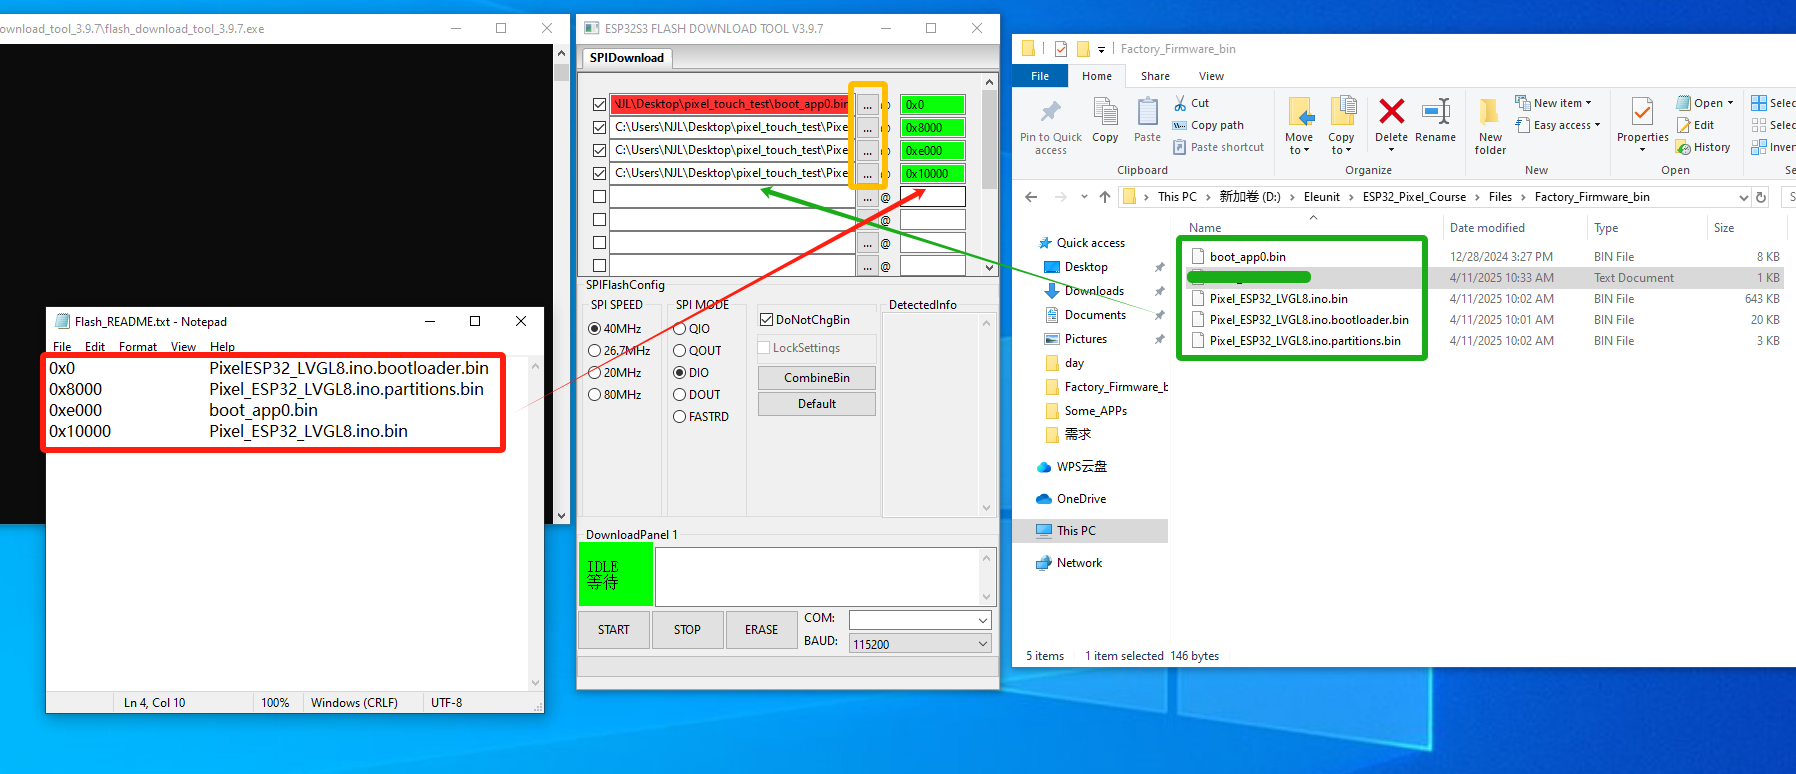Screen dimensions: 1796x774
Task: Select Pixel_ESP32_LVGL8.ino.bin file in Explorer
Action: 1278,299
